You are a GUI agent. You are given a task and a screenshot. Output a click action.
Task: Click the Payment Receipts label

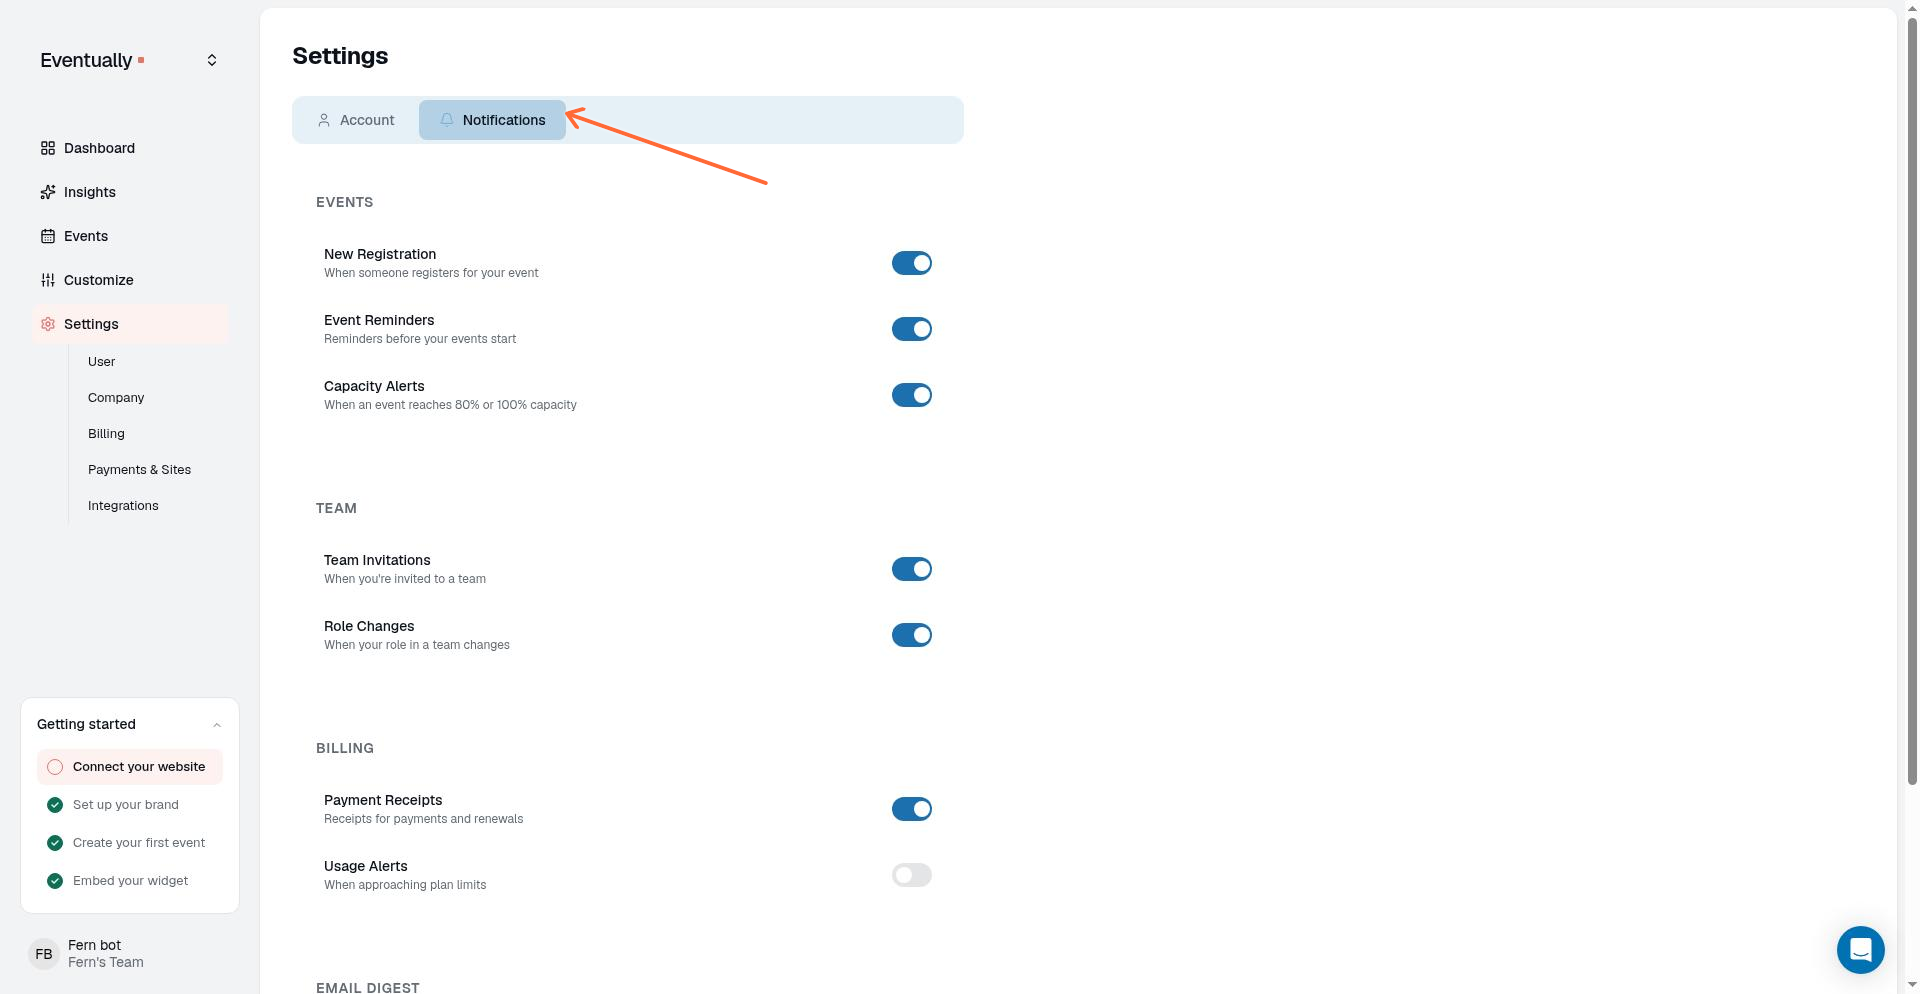pos(383,800)
